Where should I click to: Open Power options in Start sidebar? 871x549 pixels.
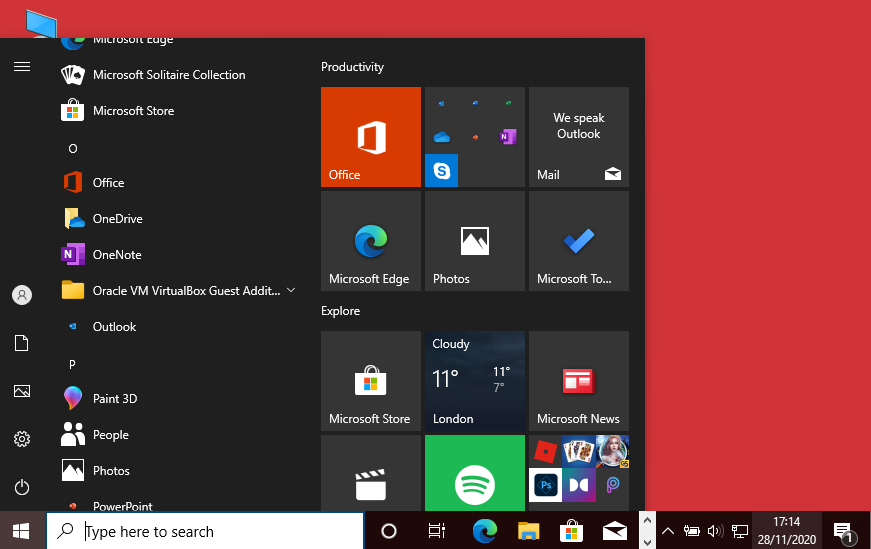22,487
